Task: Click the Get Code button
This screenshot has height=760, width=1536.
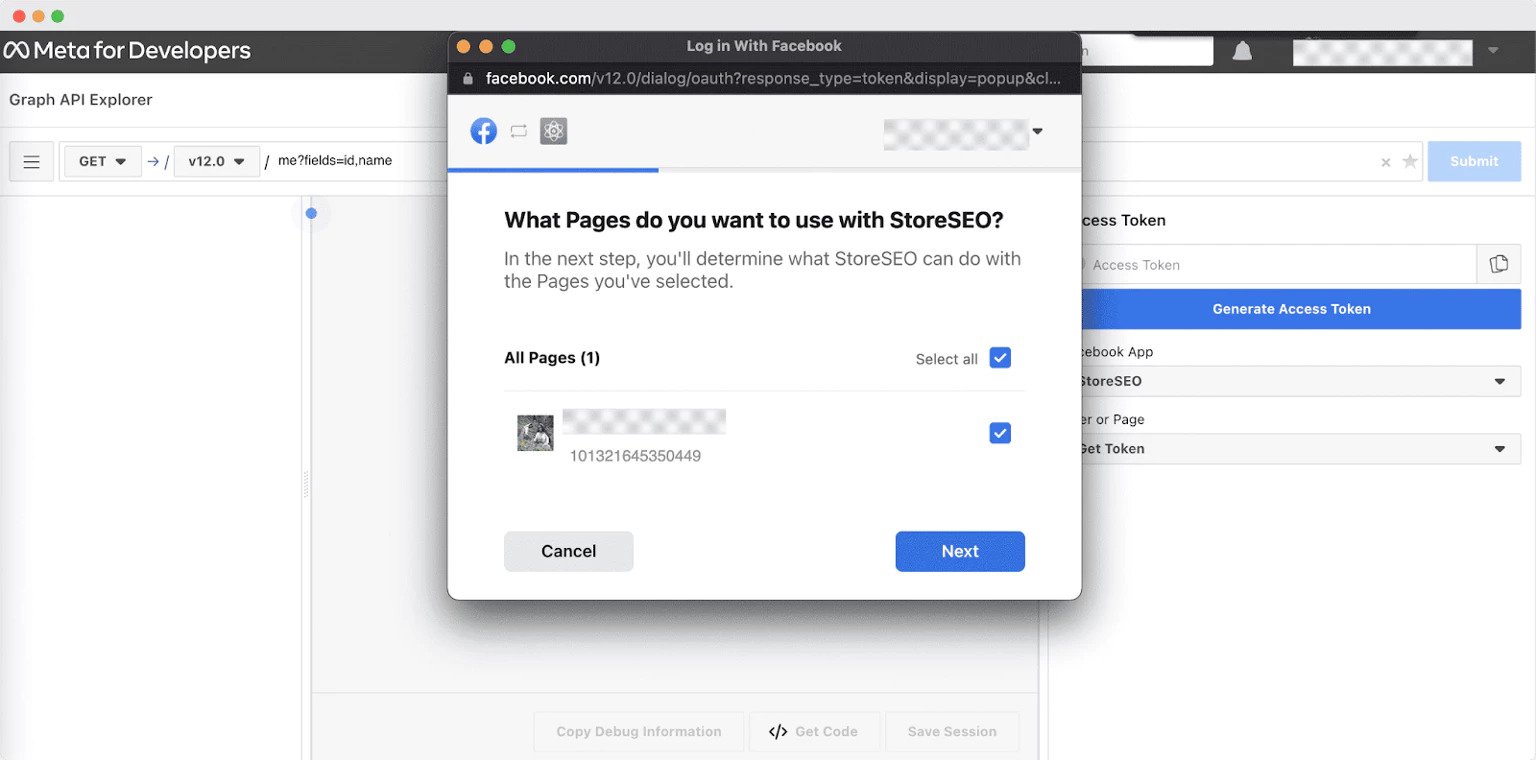Action: click(815, 732)
